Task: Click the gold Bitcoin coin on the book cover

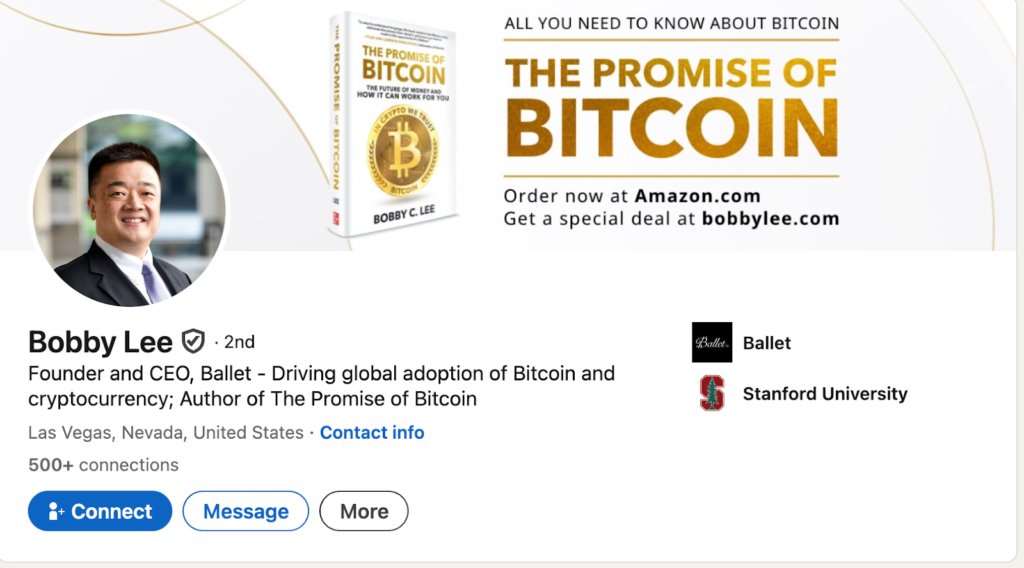Action: coord(404,151)
